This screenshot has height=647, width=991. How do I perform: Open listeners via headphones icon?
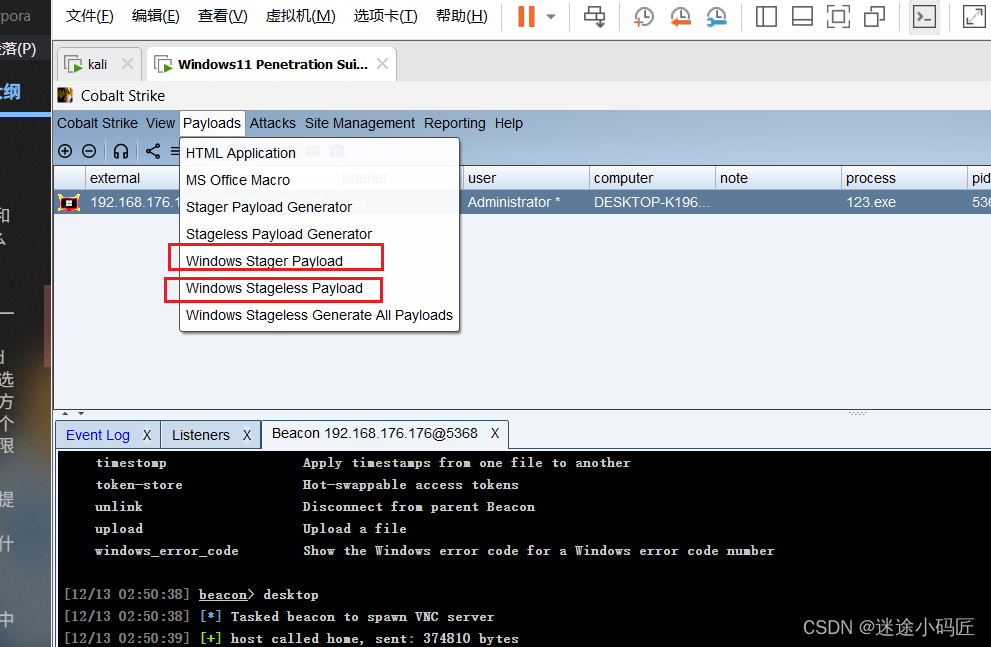[121, 151]
